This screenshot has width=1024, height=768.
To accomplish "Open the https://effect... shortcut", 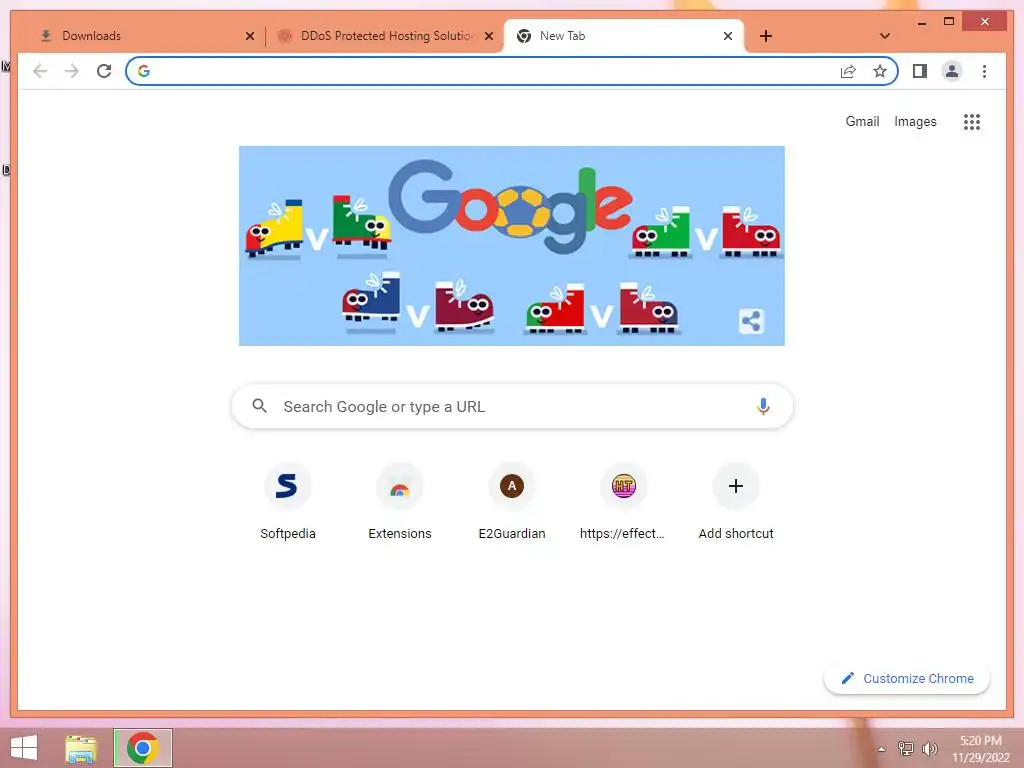I will (624, 502).
